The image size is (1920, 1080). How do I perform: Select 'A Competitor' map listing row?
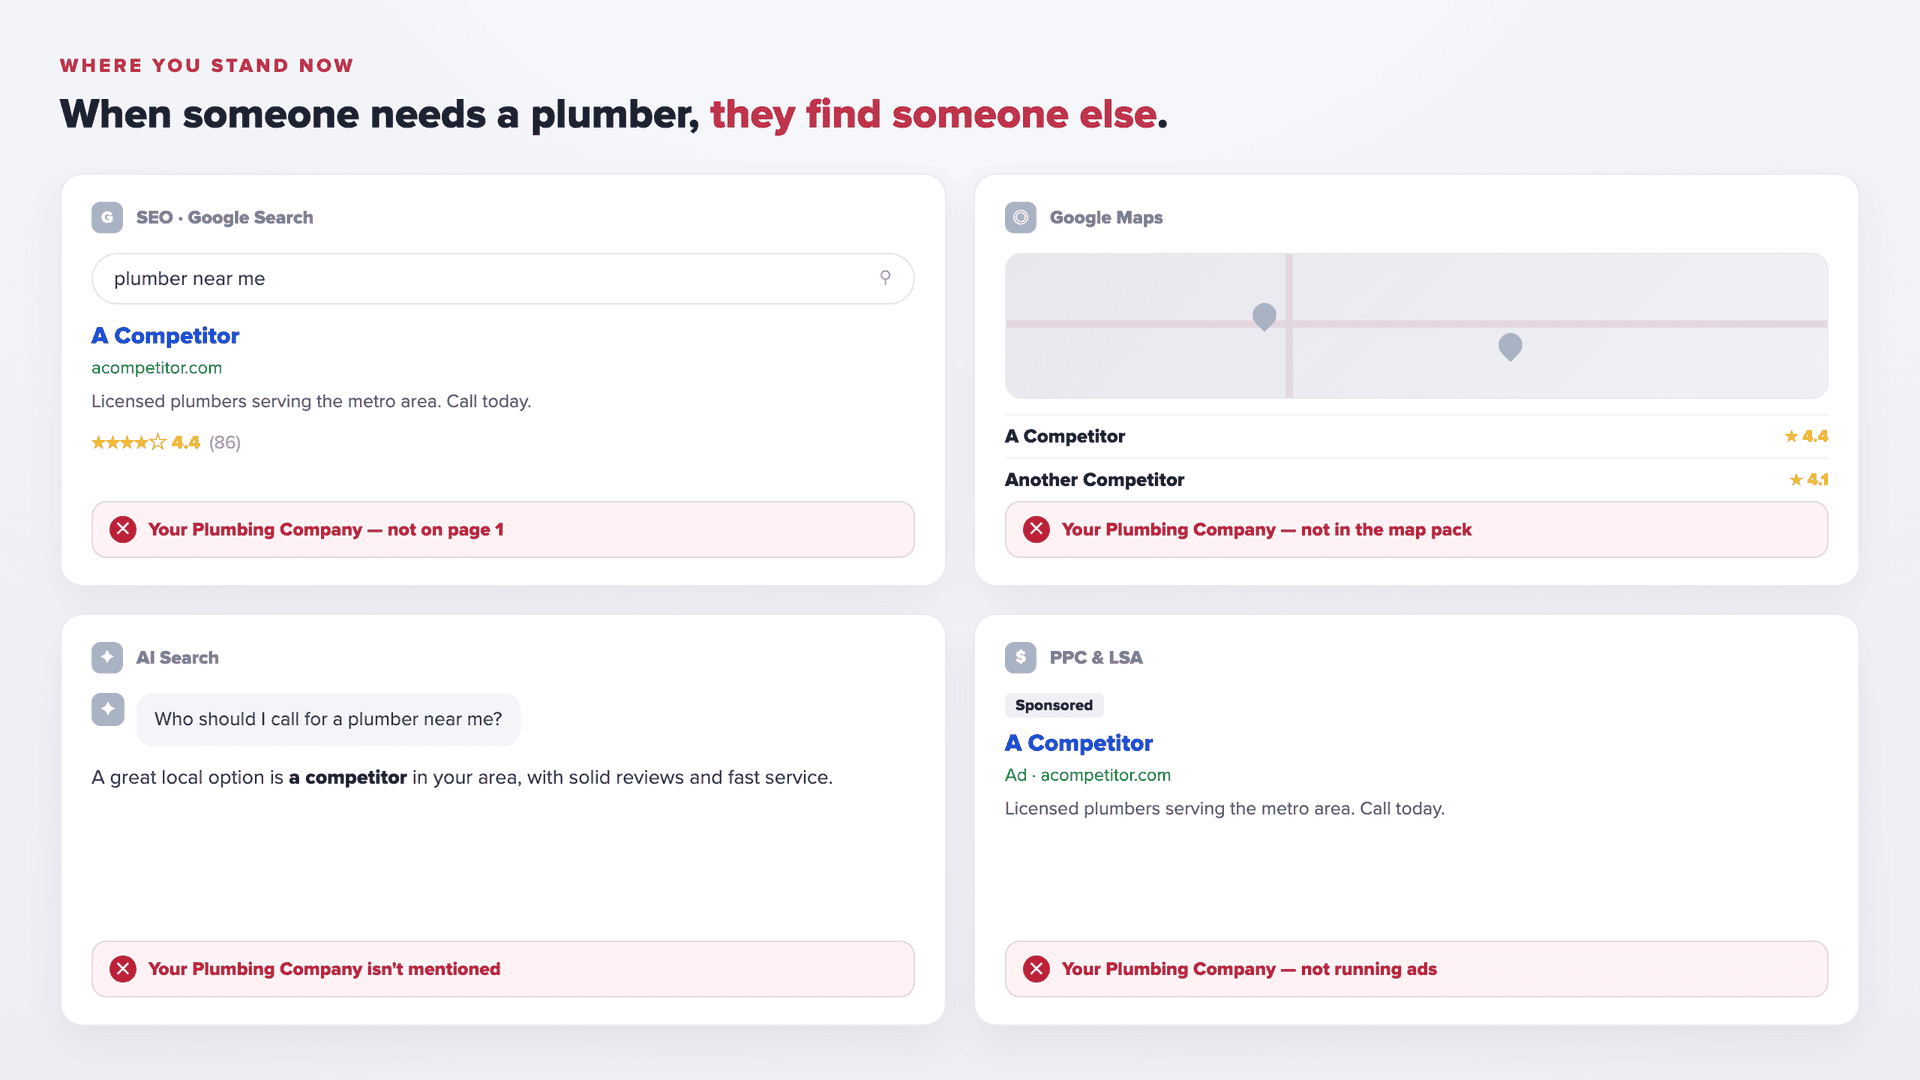(1416, 436)
